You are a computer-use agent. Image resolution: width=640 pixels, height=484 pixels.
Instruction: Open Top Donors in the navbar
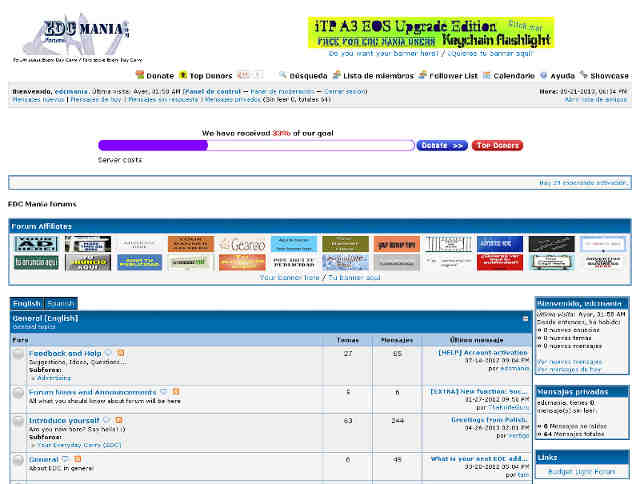(x=211, y=75)
